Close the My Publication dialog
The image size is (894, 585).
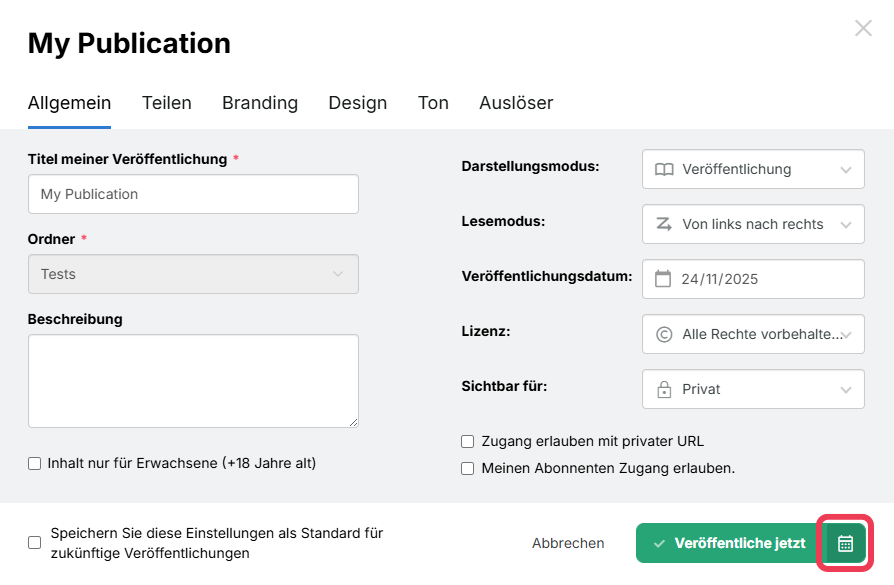point(863,28)
